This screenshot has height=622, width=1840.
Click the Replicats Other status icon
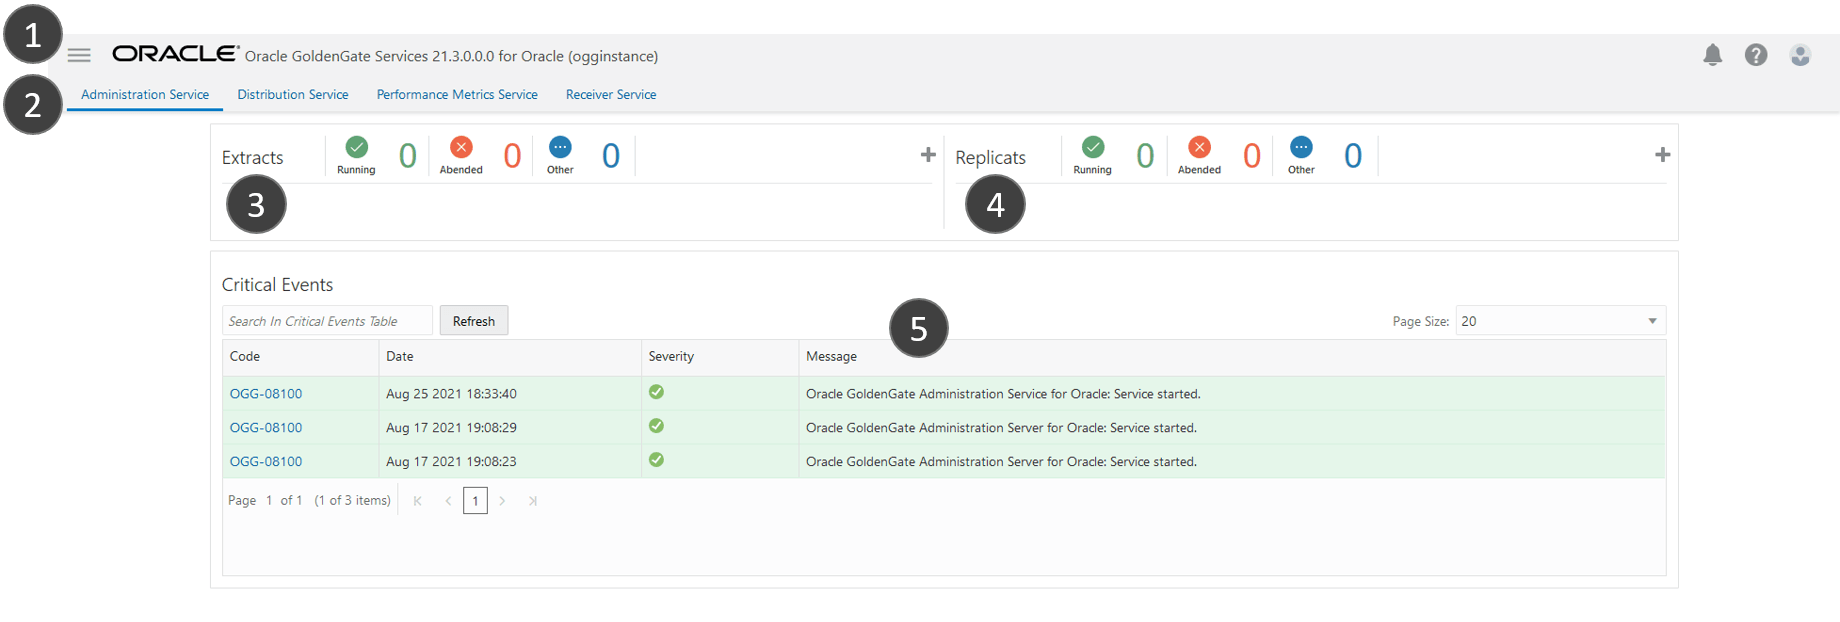click(1301, 148)
